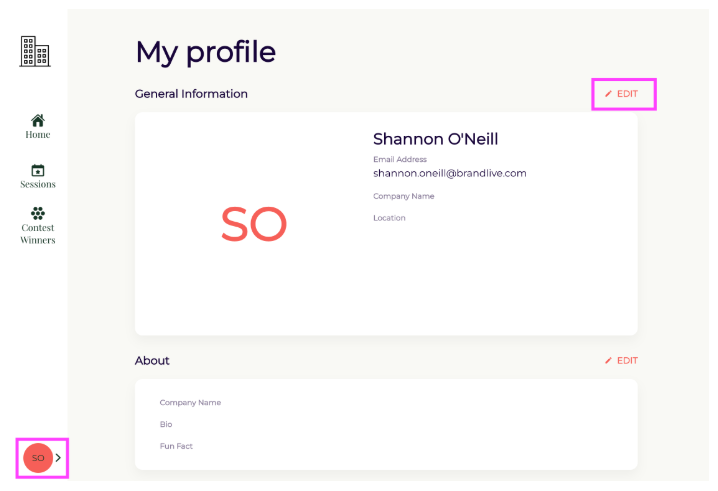Screen dimensions: 718x491
Task: Click the name Shannon O'Neill
Action: pos(435,139)
